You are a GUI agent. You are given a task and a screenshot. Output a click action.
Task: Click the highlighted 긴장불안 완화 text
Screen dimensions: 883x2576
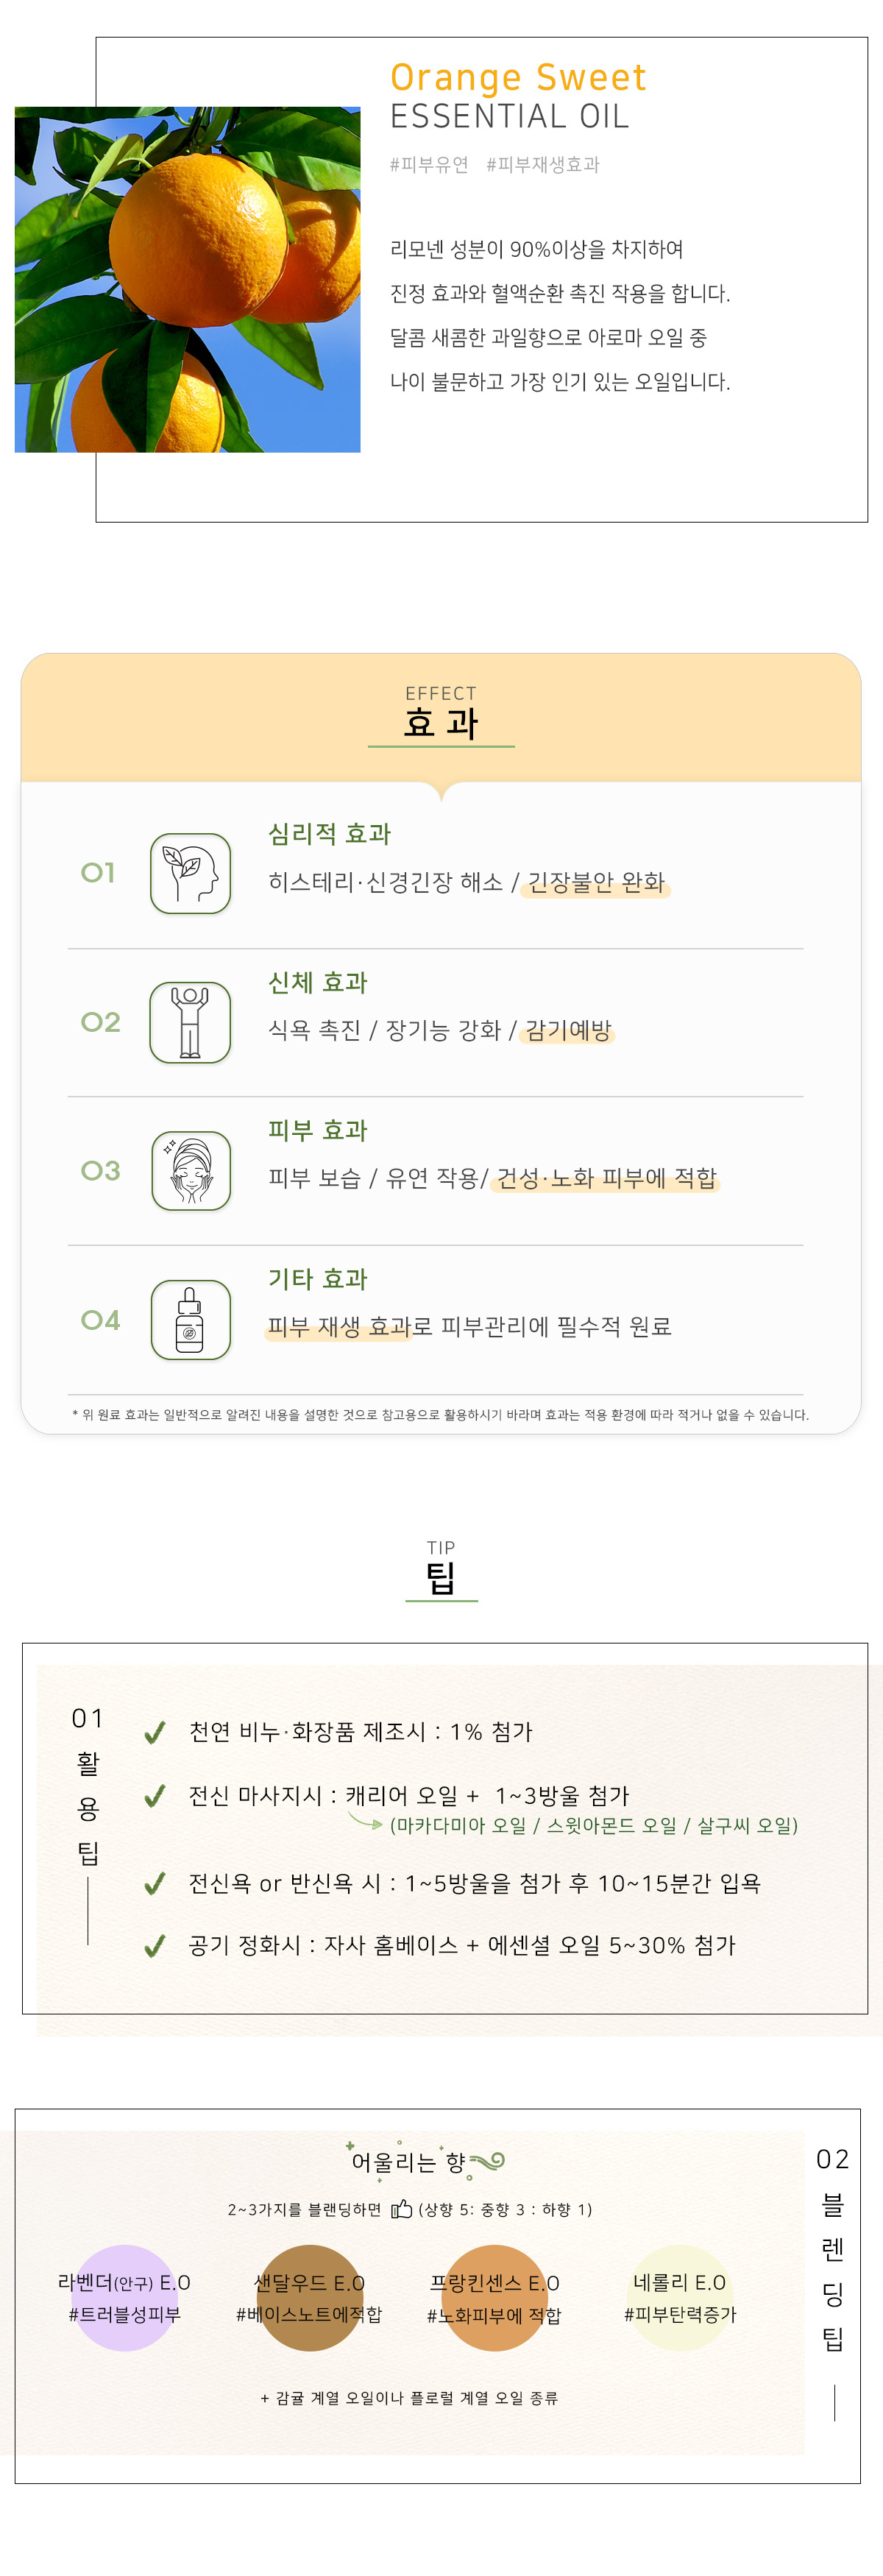coord(596,882)
